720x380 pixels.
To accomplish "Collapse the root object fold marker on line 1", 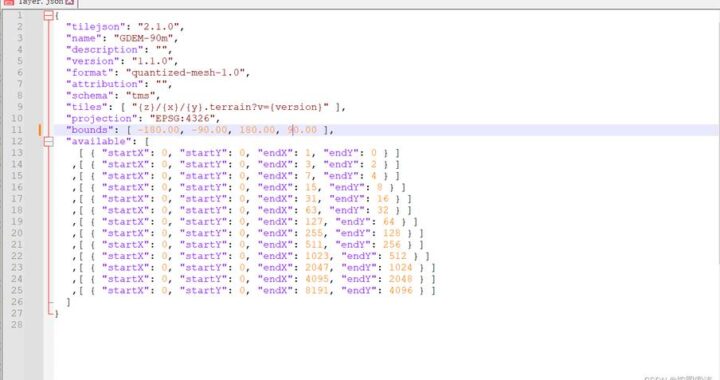I will pyautogui.click(x=49, y=16).
